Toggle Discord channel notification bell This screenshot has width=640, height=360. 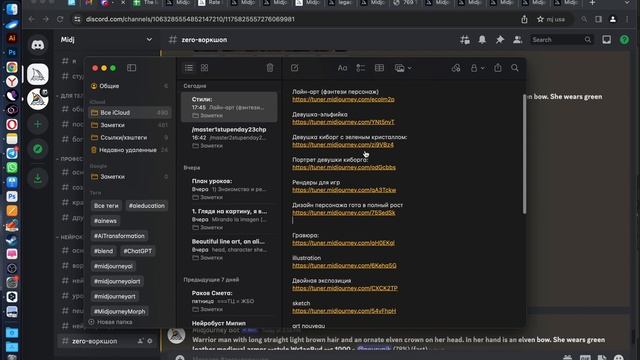(482, 40)
